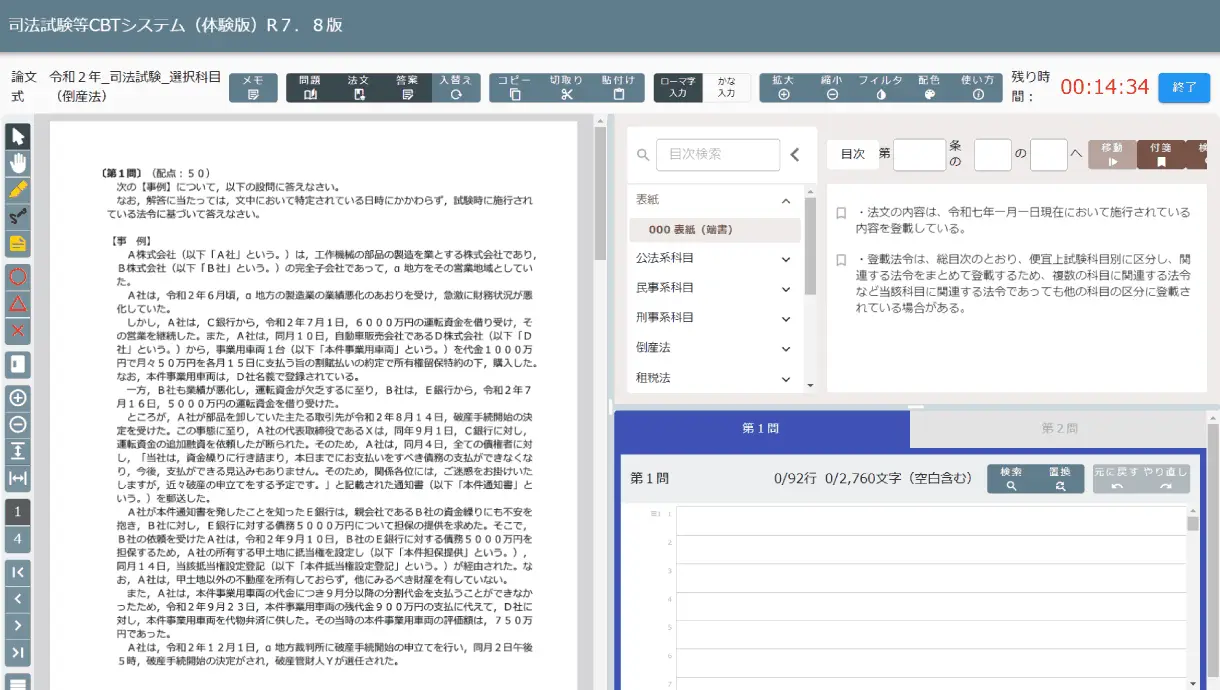Select the hand pan tool

18,163
